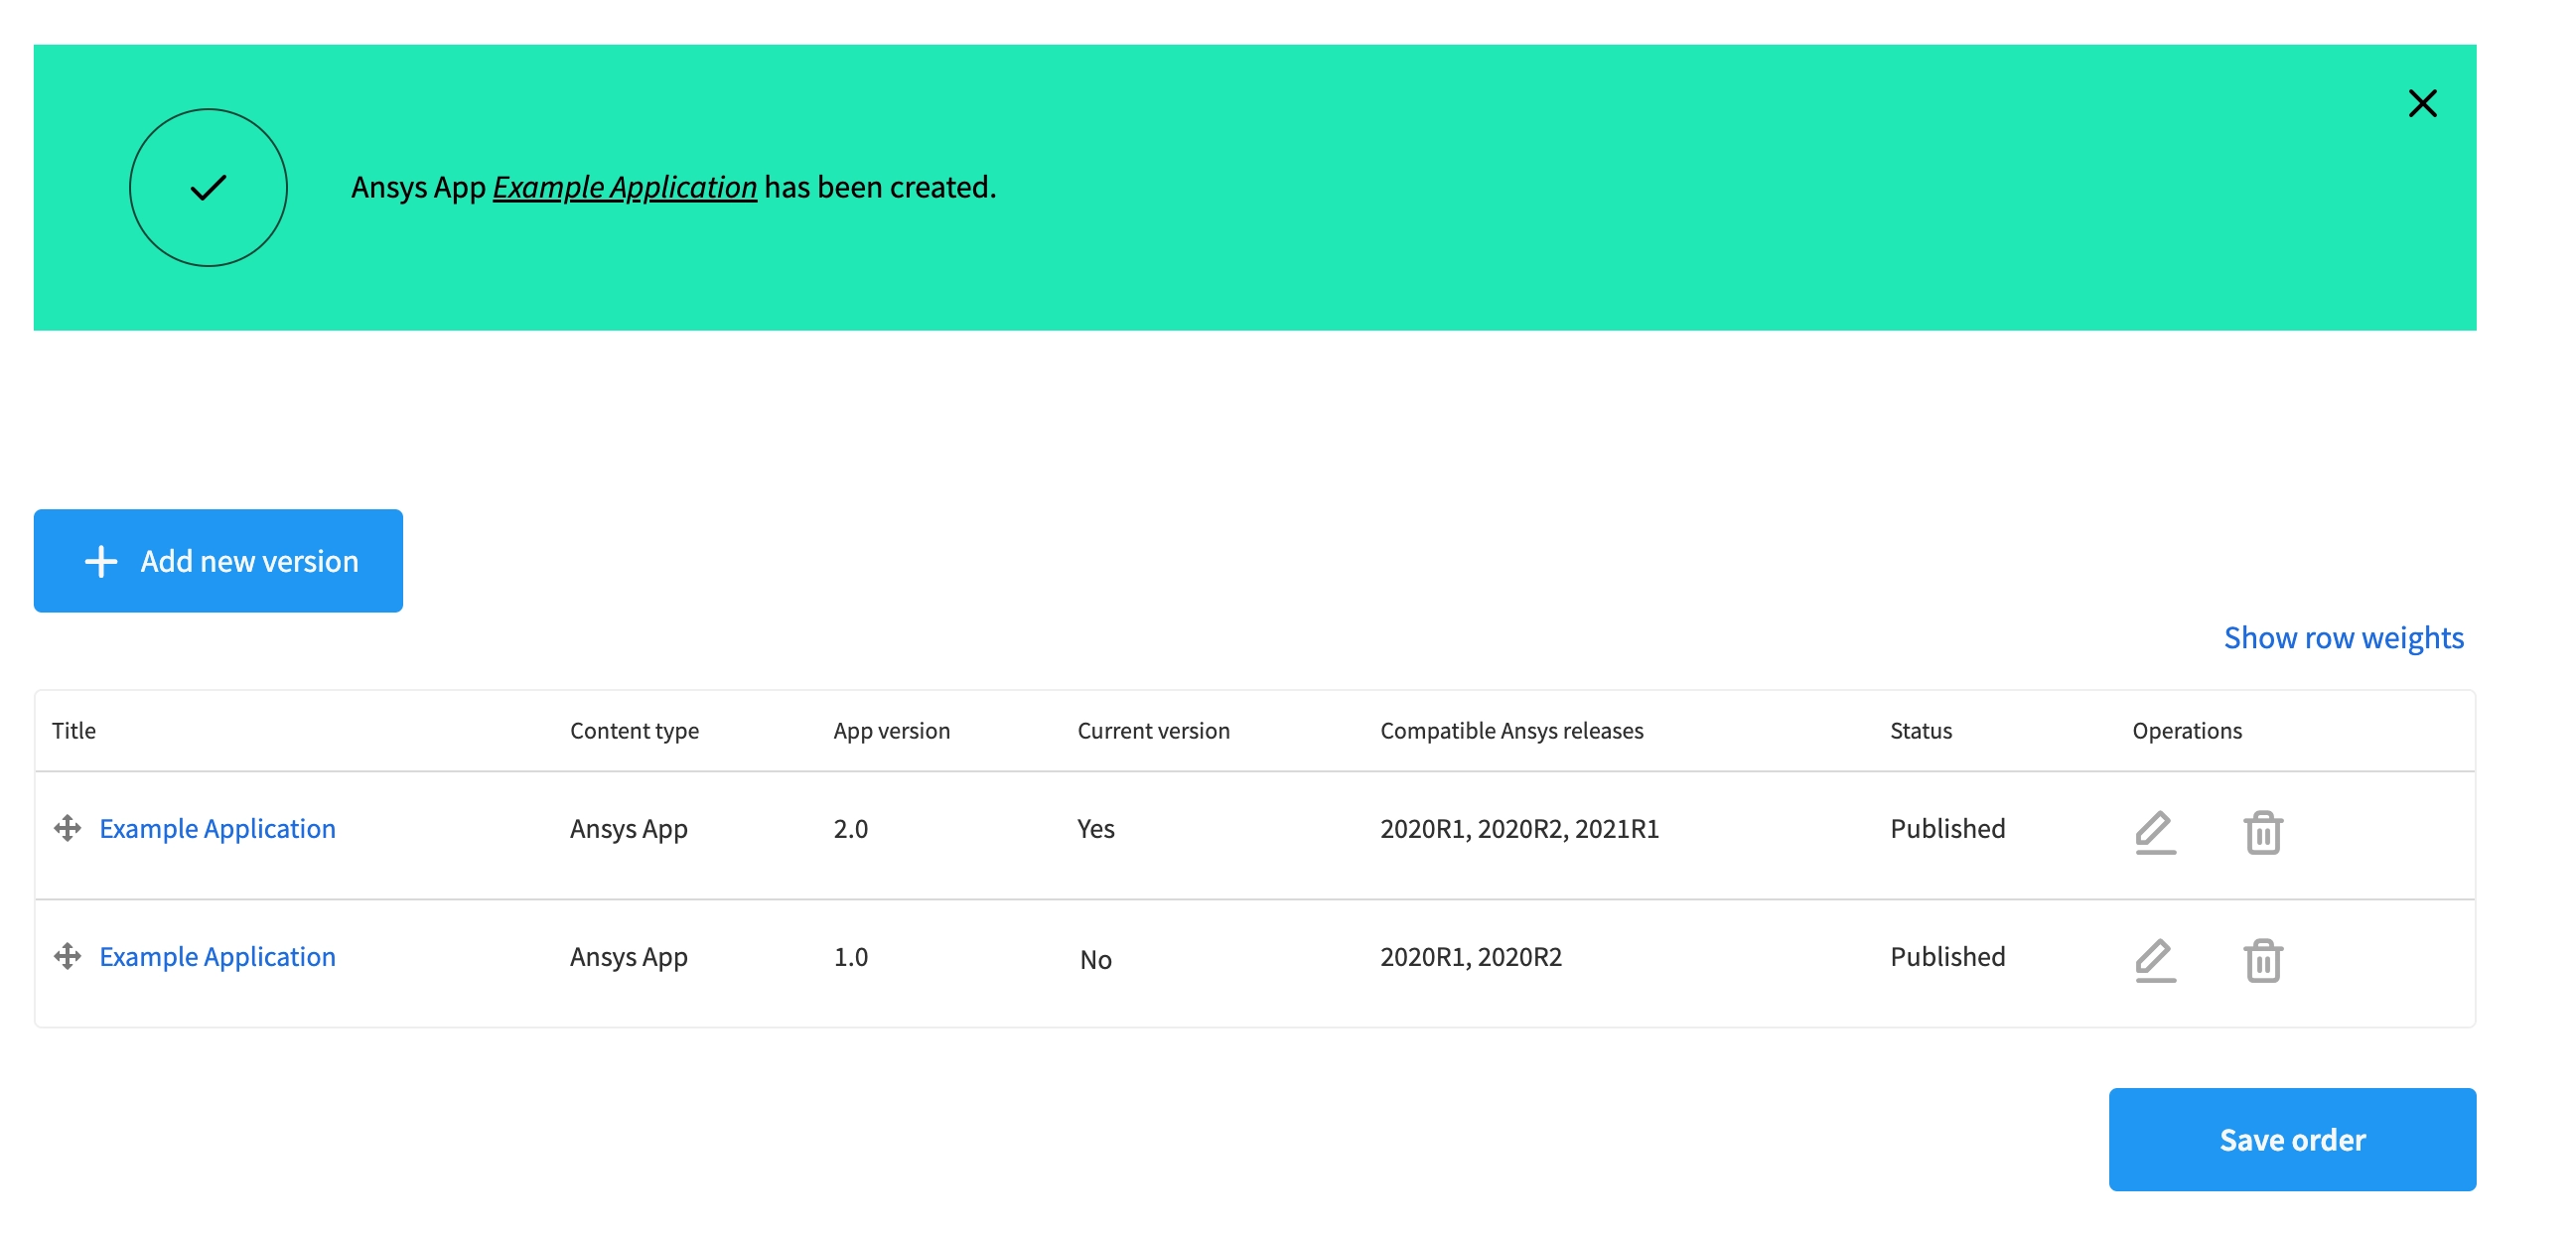Click the checkmark icon in the success banner
Viewport: 2576px width, 1233px height.
[208, 187]
